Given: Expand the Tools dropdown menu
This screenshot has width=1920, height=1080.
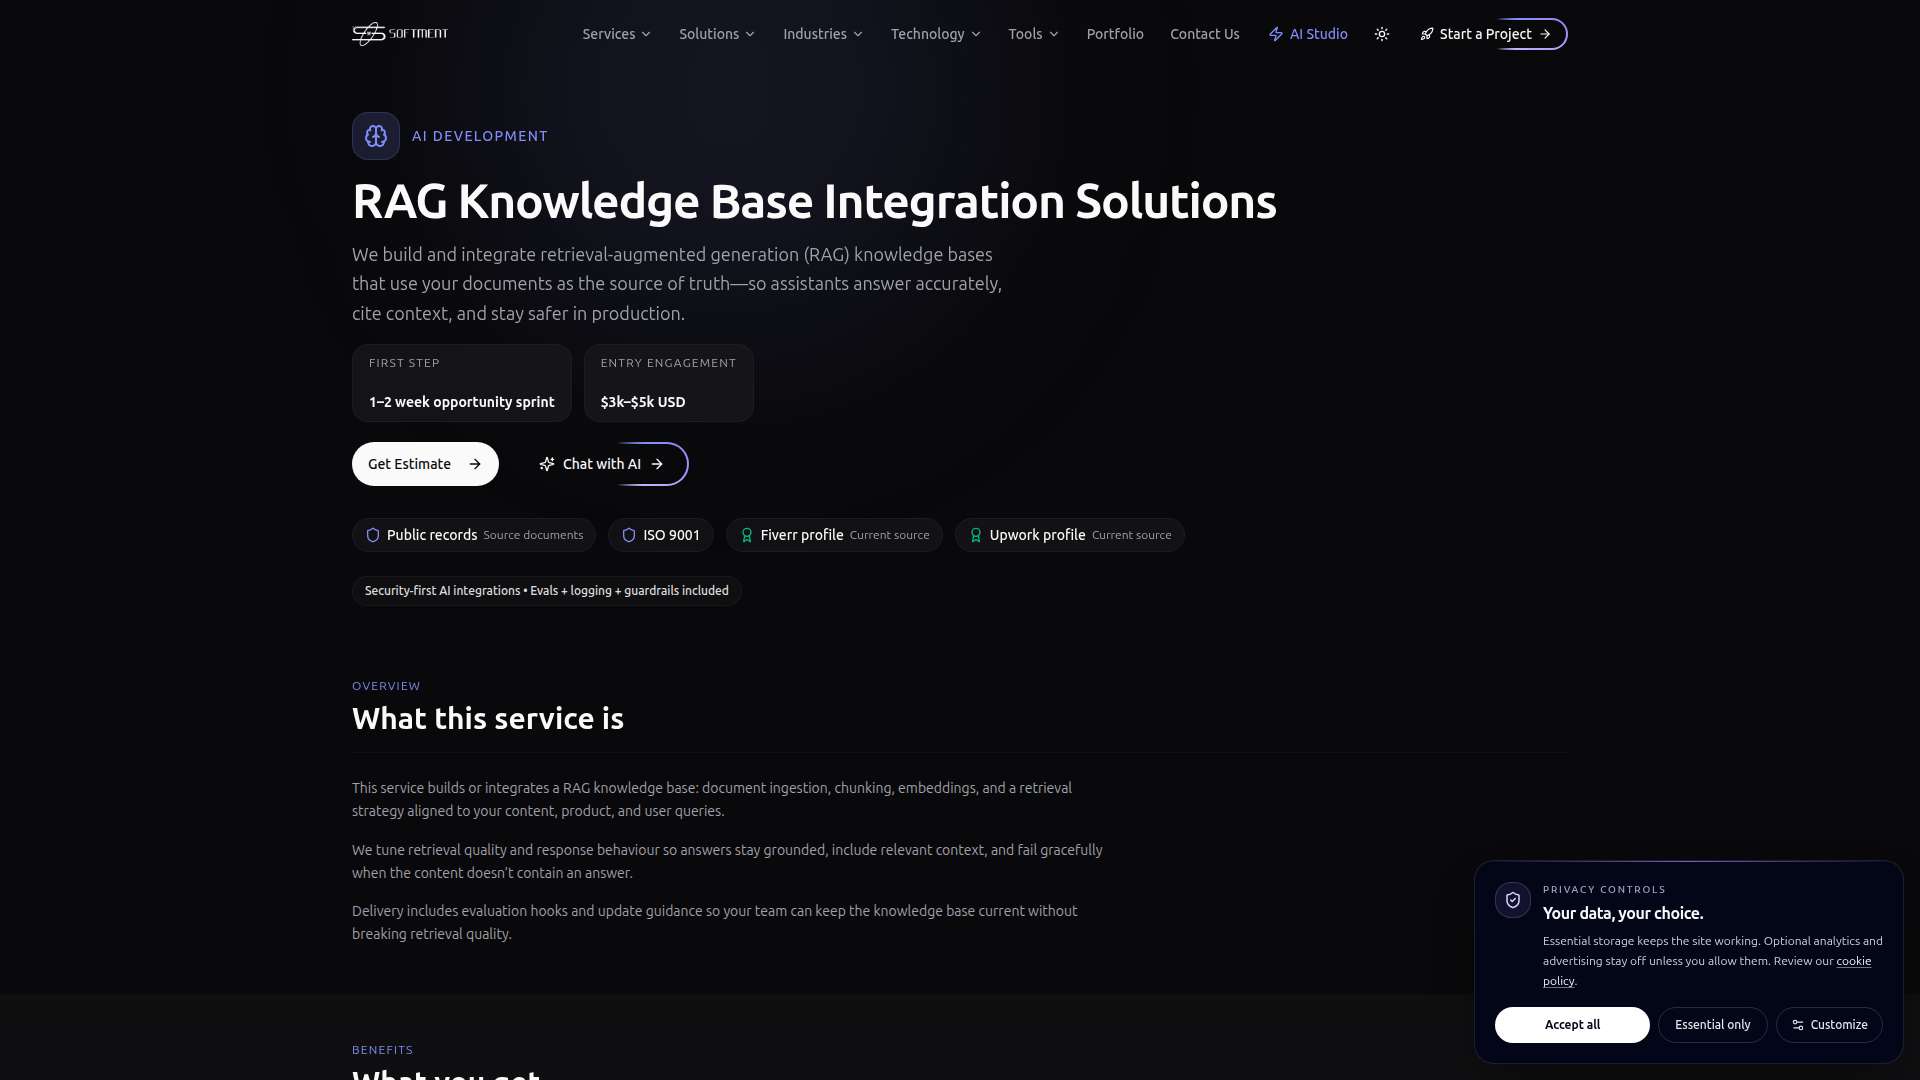Looking at the screenshot, I should point(1034,34).
